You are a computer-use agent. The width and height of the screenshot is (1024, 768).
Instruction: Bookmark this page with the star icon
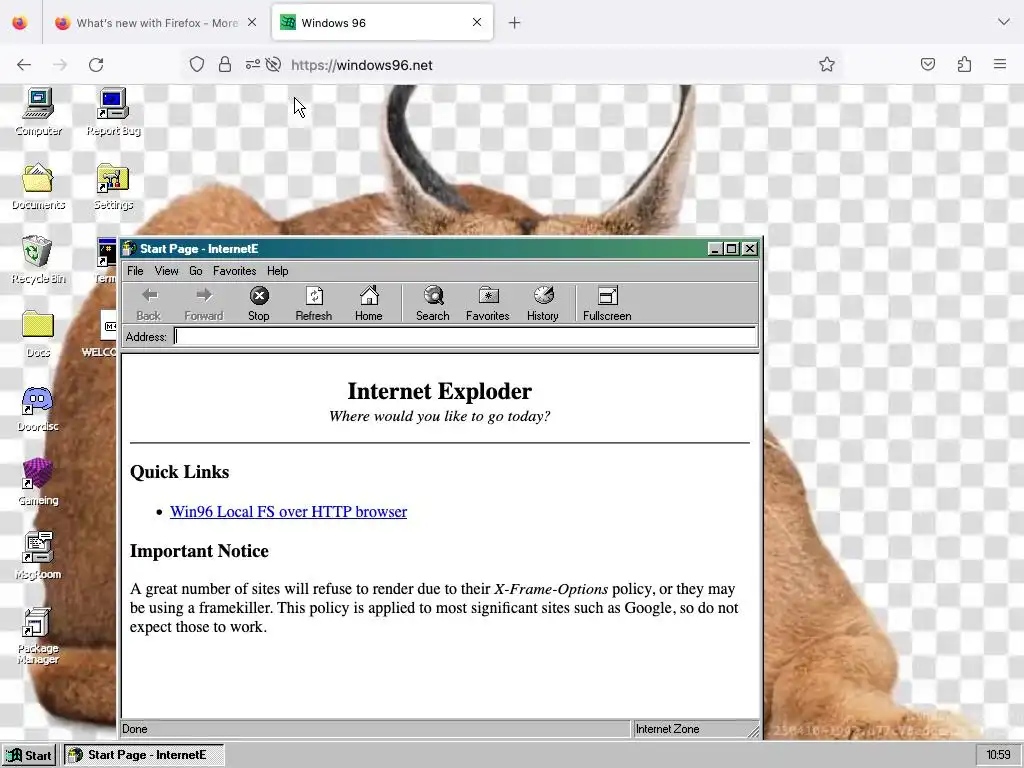[x=827, y=65]
